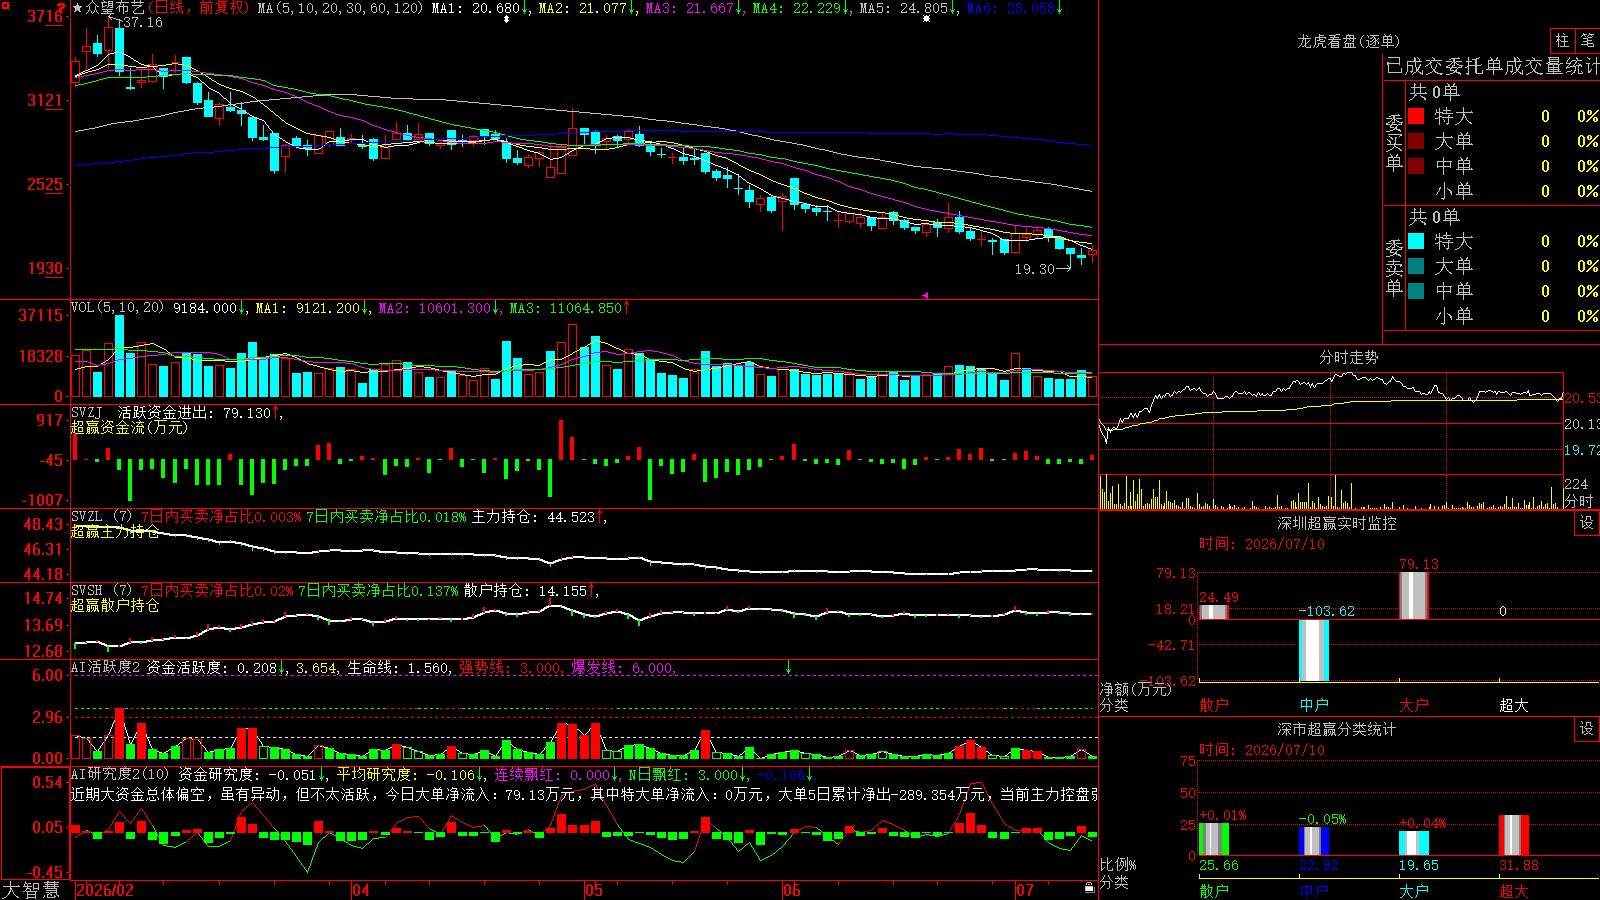
Task: Click the lock icon on the date axis
Action: [1089, 888]
